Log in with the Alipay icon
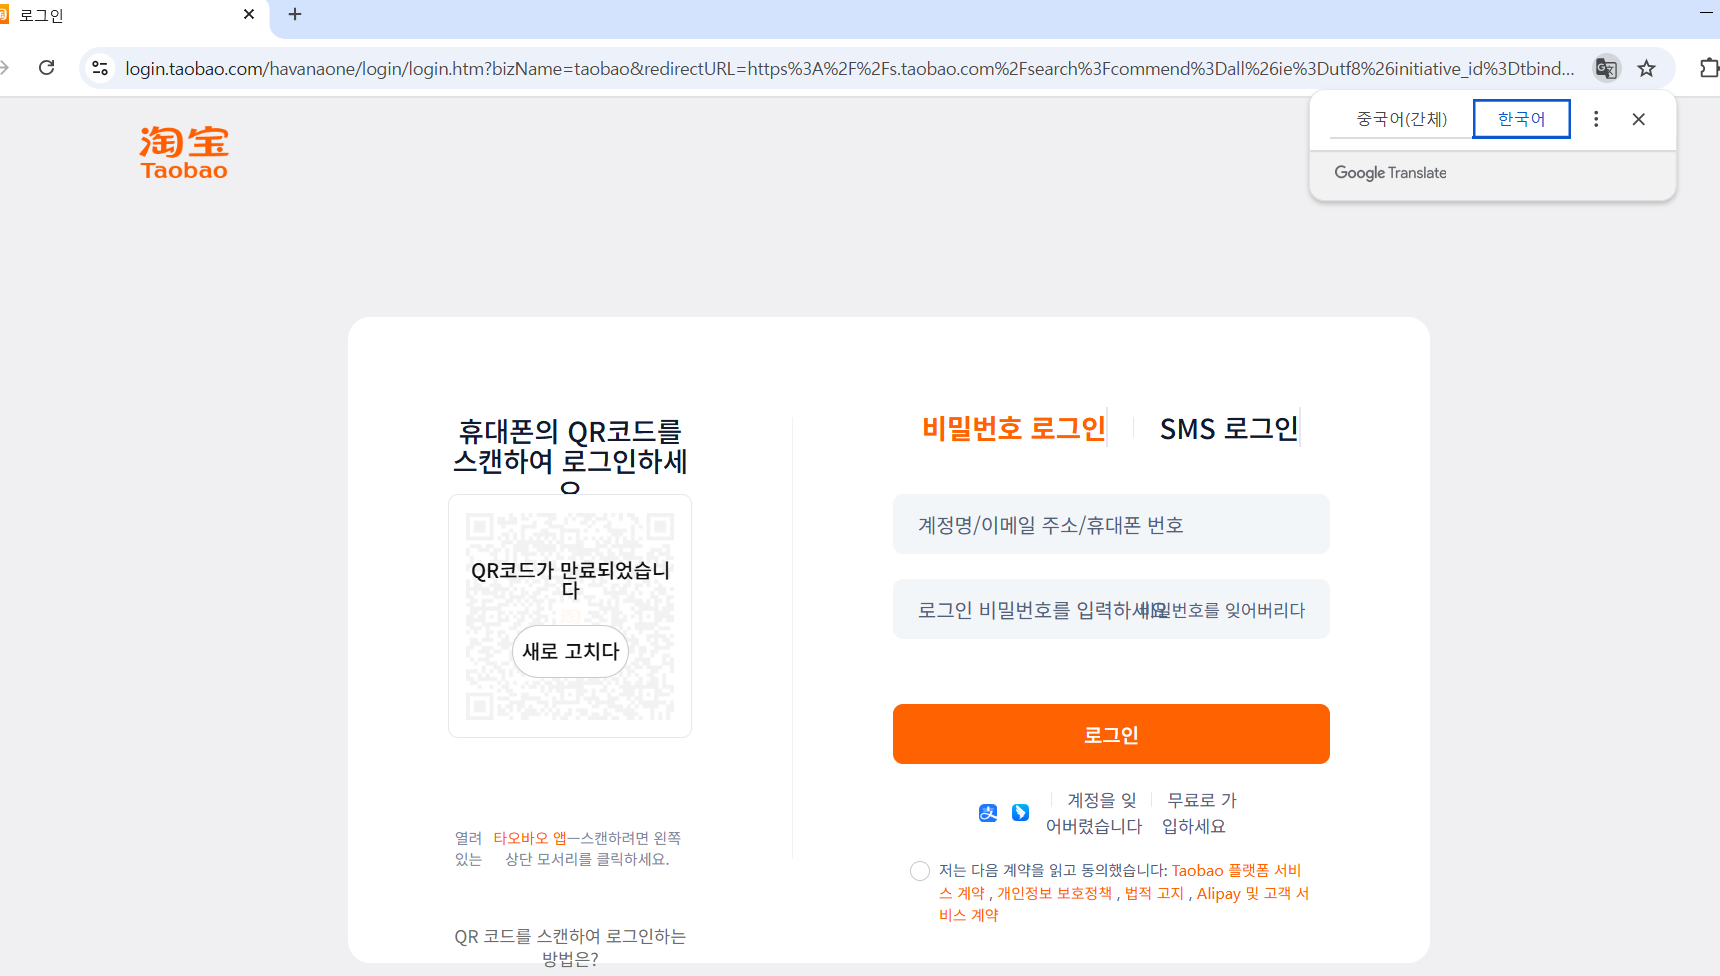Screen dimensions: 1720x976 click(x=988, y=813)
